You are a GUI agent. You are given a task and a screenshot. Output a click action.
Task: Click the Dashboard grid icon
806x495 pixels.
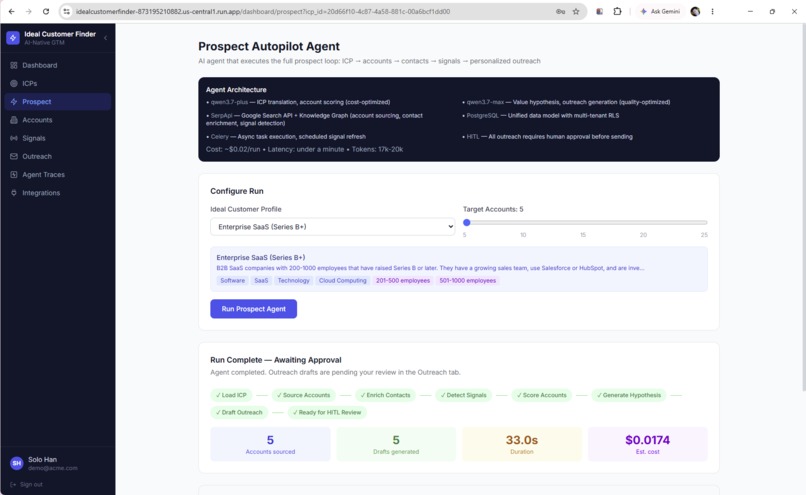pos(14,65)
